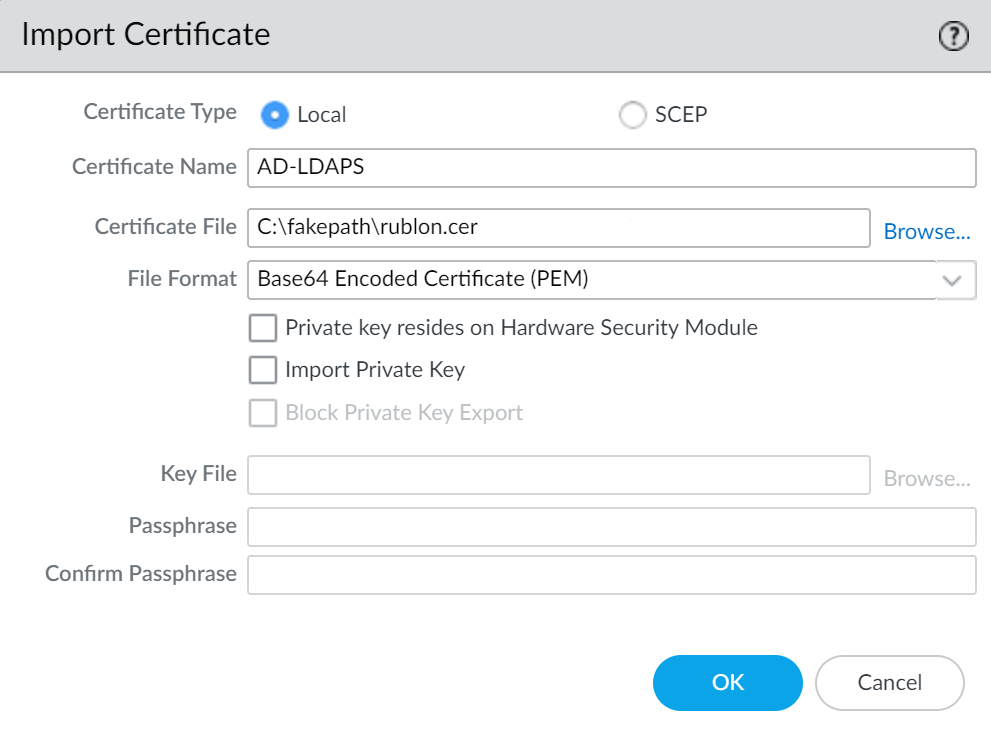The height and width of the screenshot is (736, 991).
Task: Enable Private key resides on Hardware Security Module
Action: pyautogui.click(x=263, y=328)
